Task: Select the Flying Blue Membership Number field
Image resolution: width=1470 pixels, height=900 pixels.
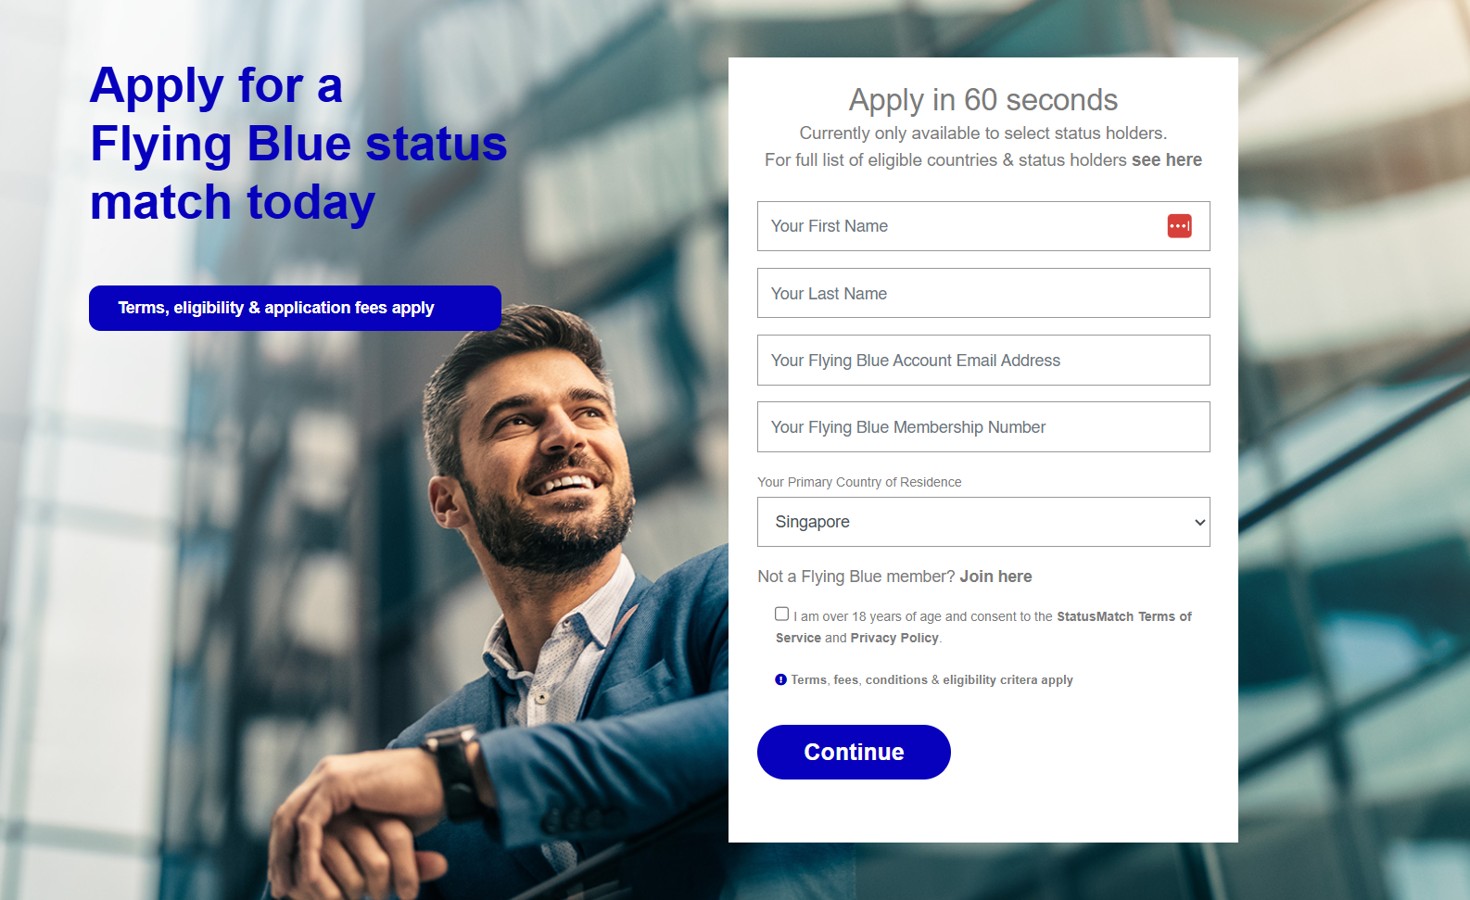Action: pos(983,427)
